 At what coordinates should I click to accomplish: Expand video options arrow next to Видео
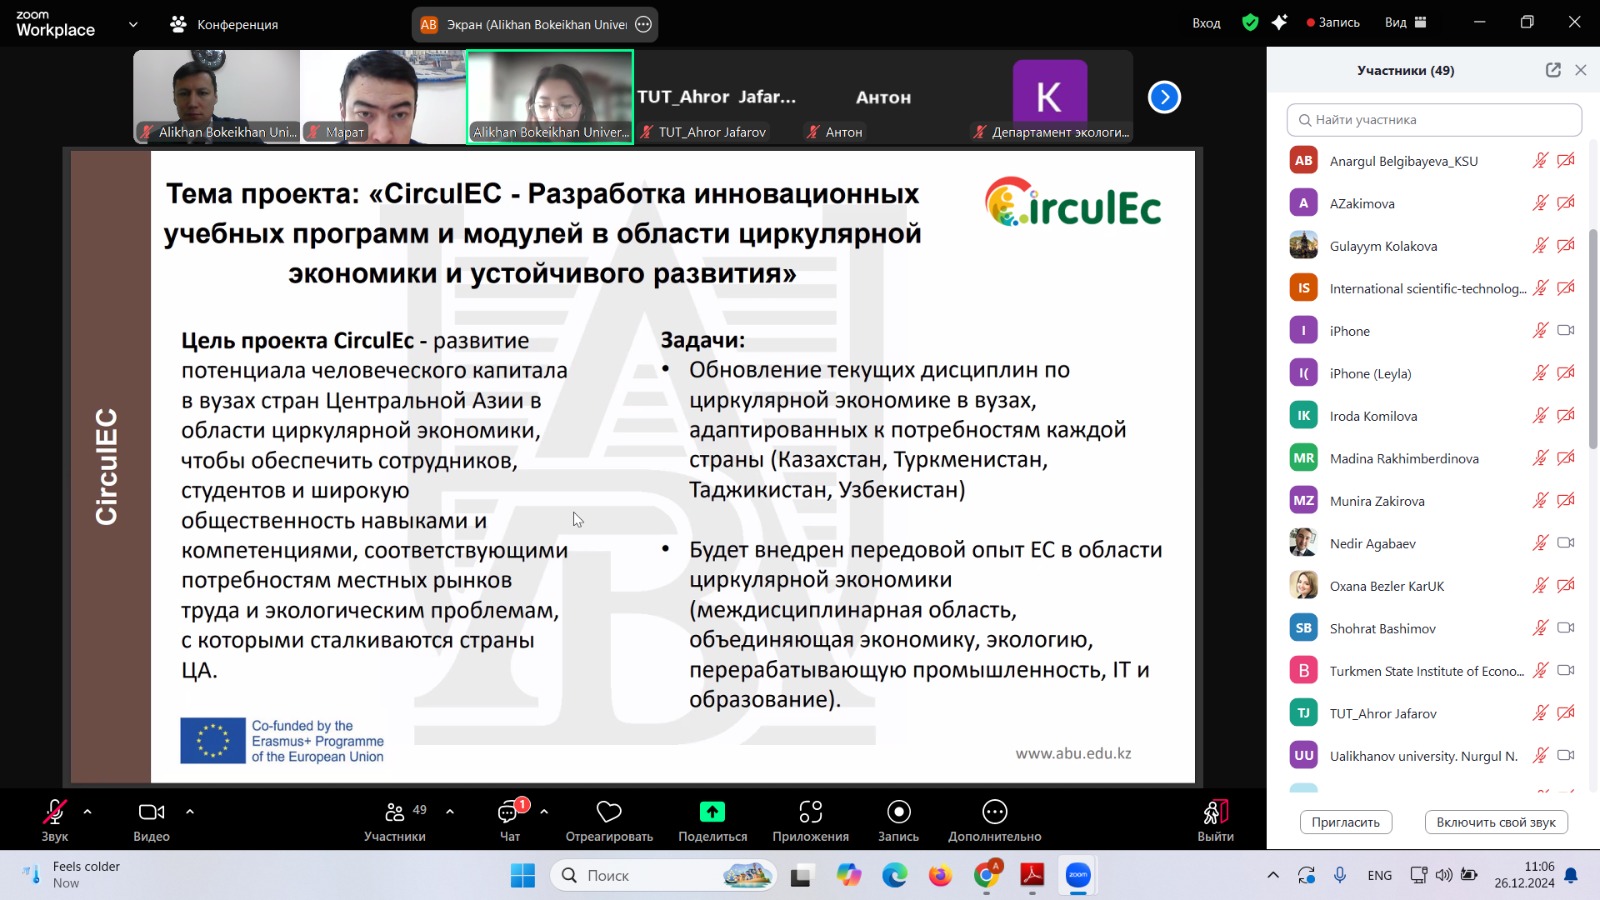click(x=190, y=811)
